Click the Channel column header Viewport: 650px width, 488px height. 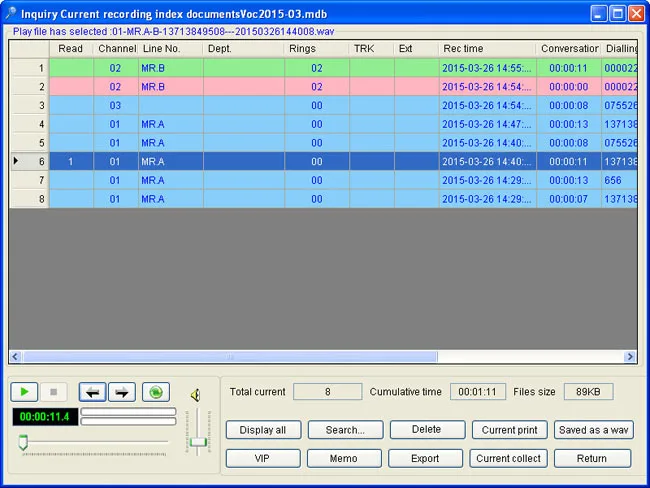pyautogui.click(x=116, y=49)
